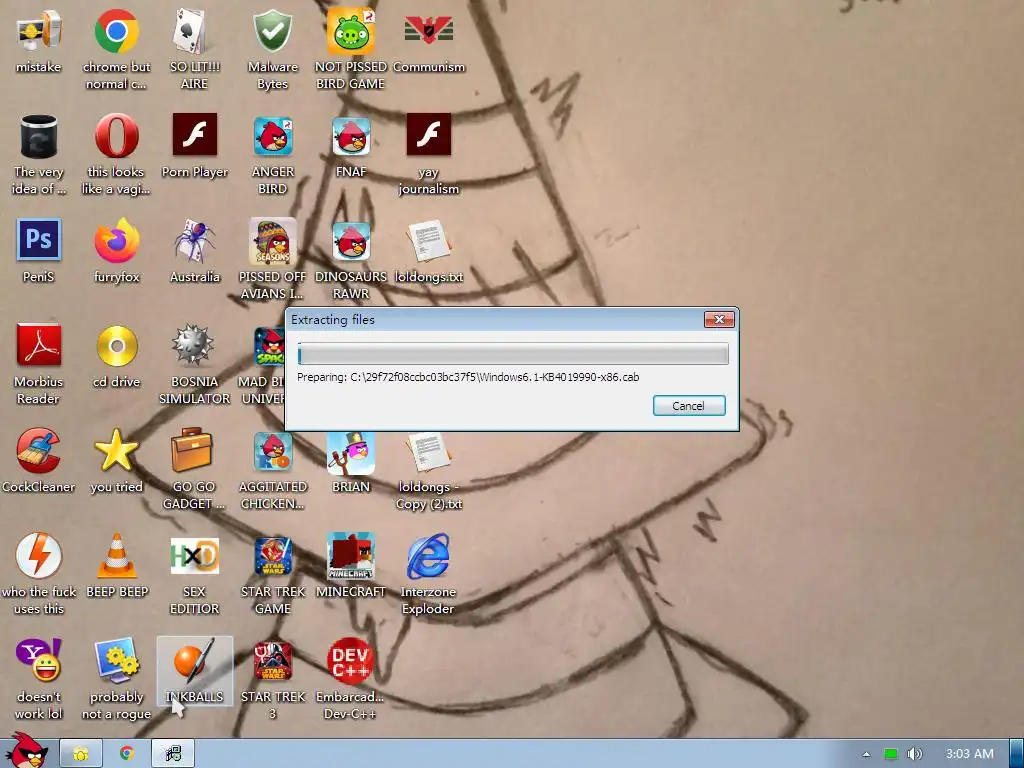
Task: Select the 'mistake' computer icon
Action: coord(39,31)
